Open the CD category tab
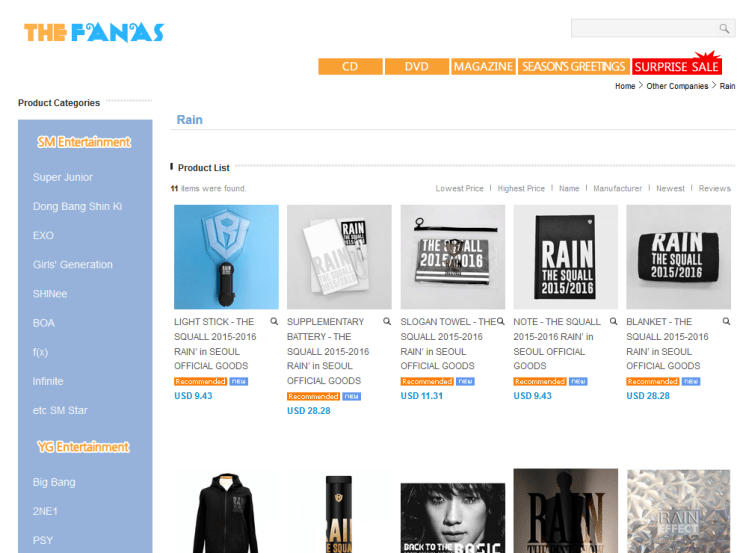 pos(350,67)
